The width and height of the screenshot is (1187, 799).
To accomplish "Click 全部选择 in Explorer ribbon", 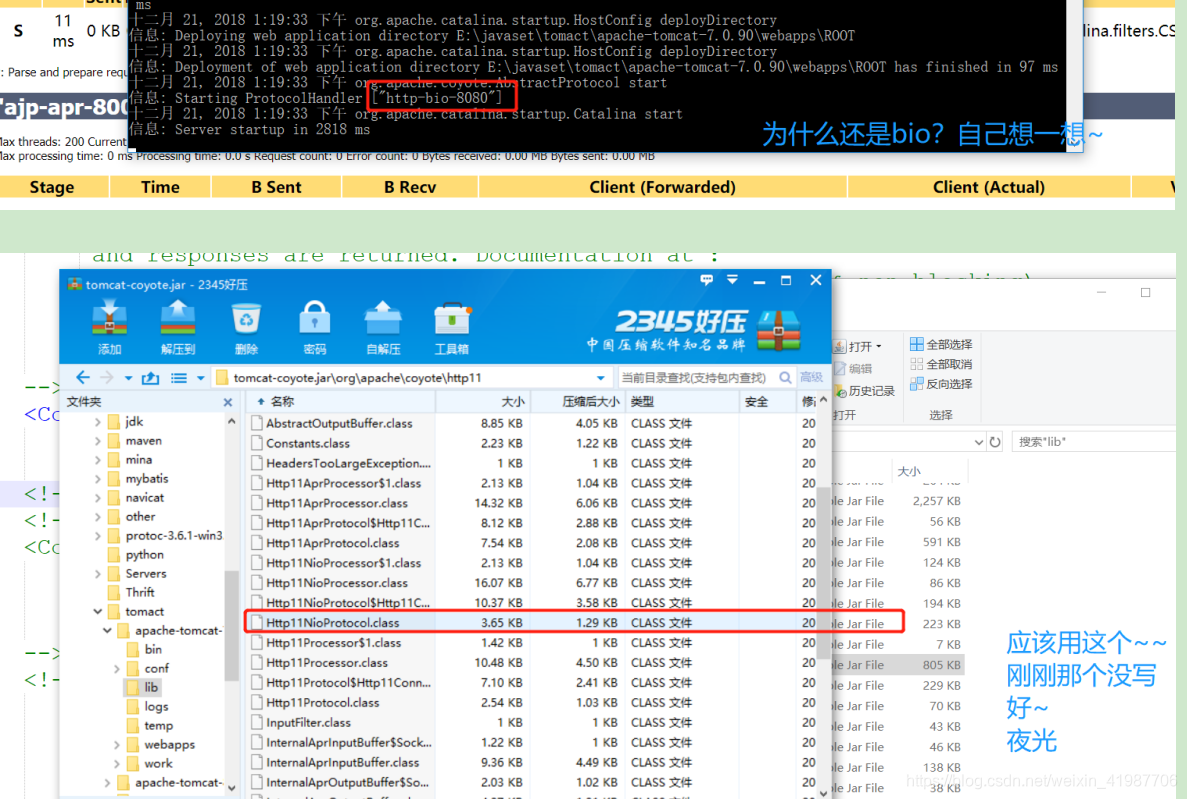I will tap(941, 345).
